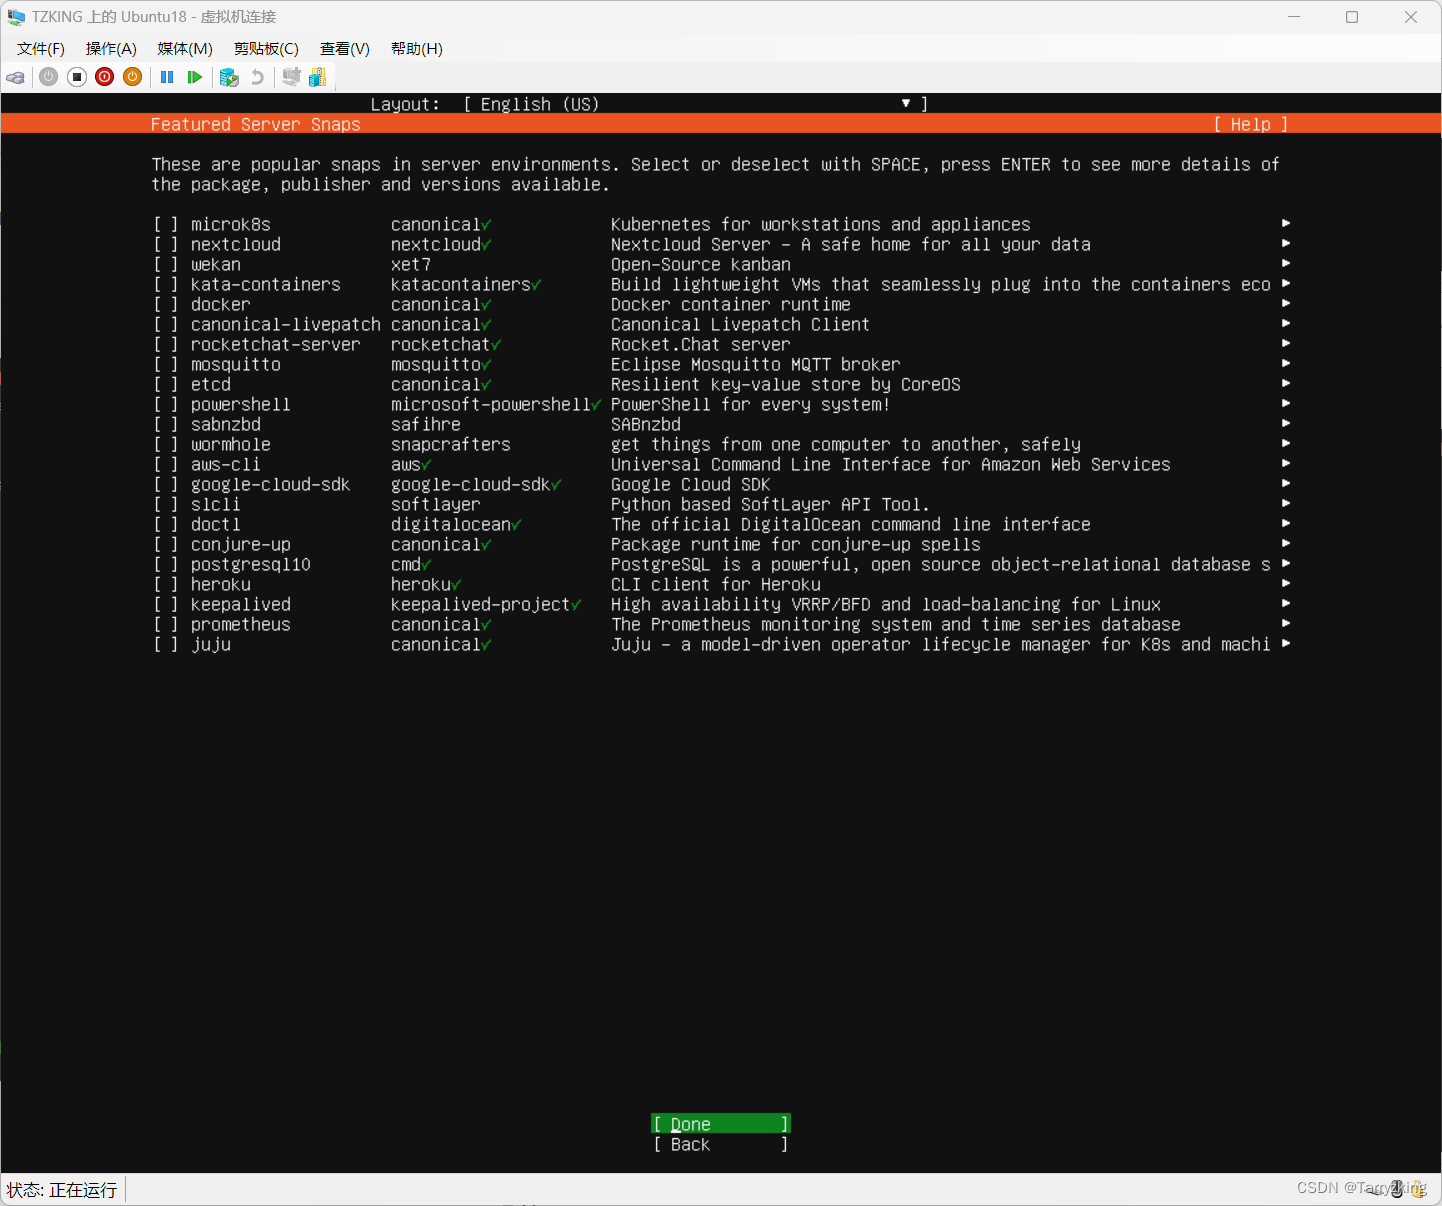Expand details arrow for rocketchat-server row
Image resolution: width=1442 pixels, height=1206 pixels.
coord(1286,344)
